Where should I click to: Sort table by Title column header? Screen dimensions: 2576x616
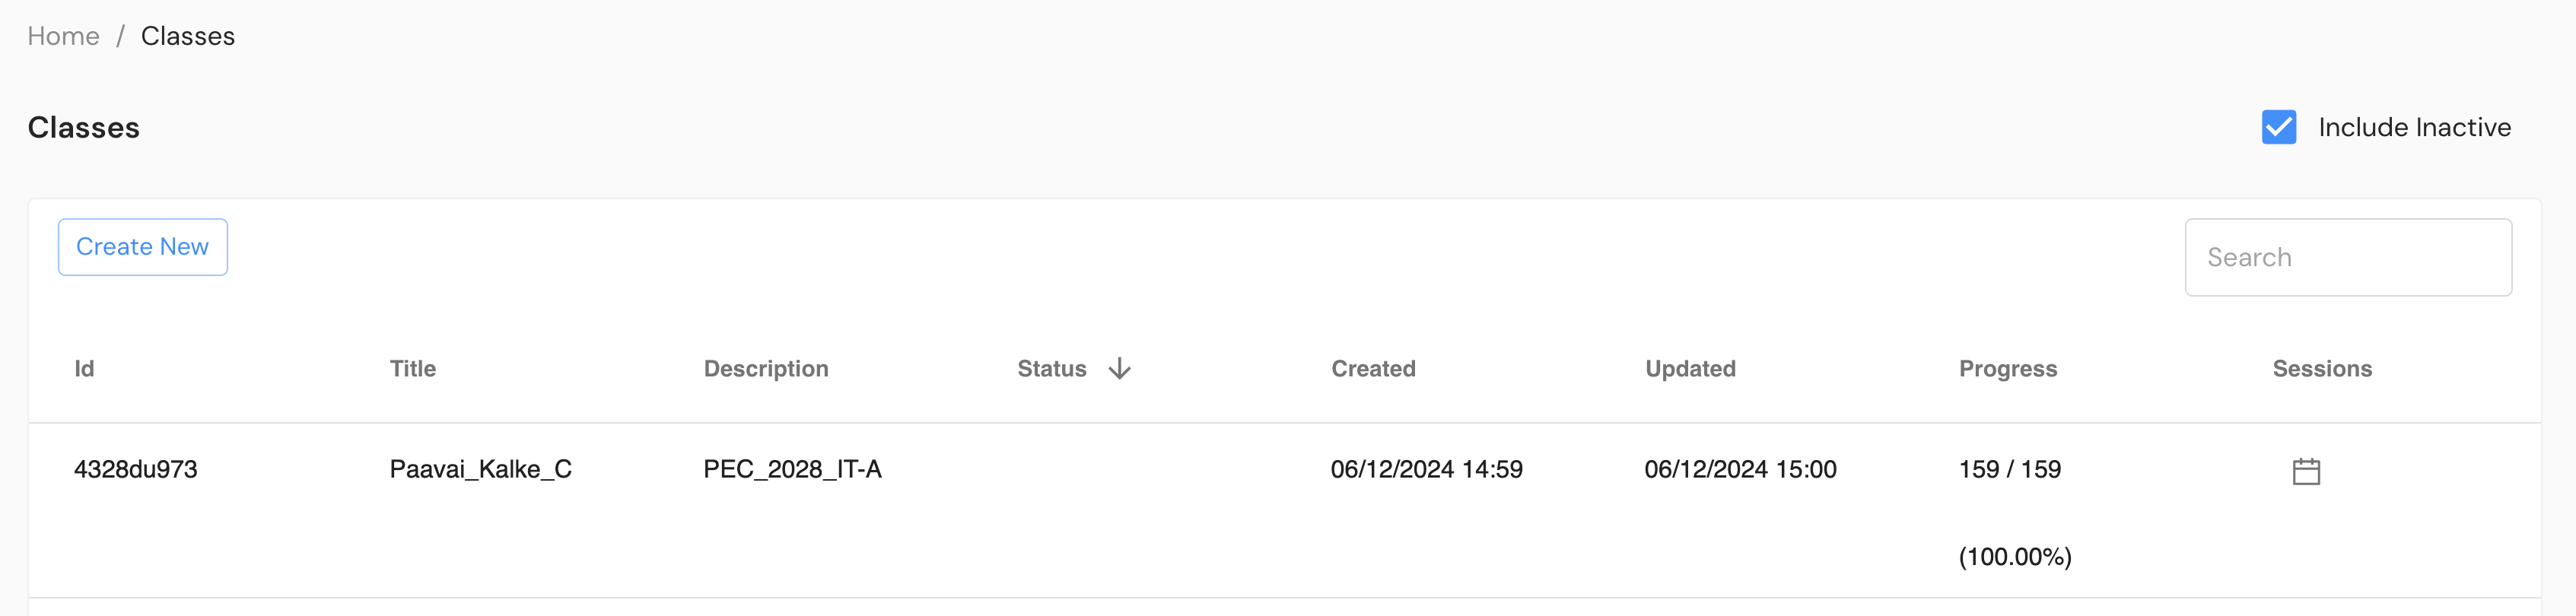(412, 369)
